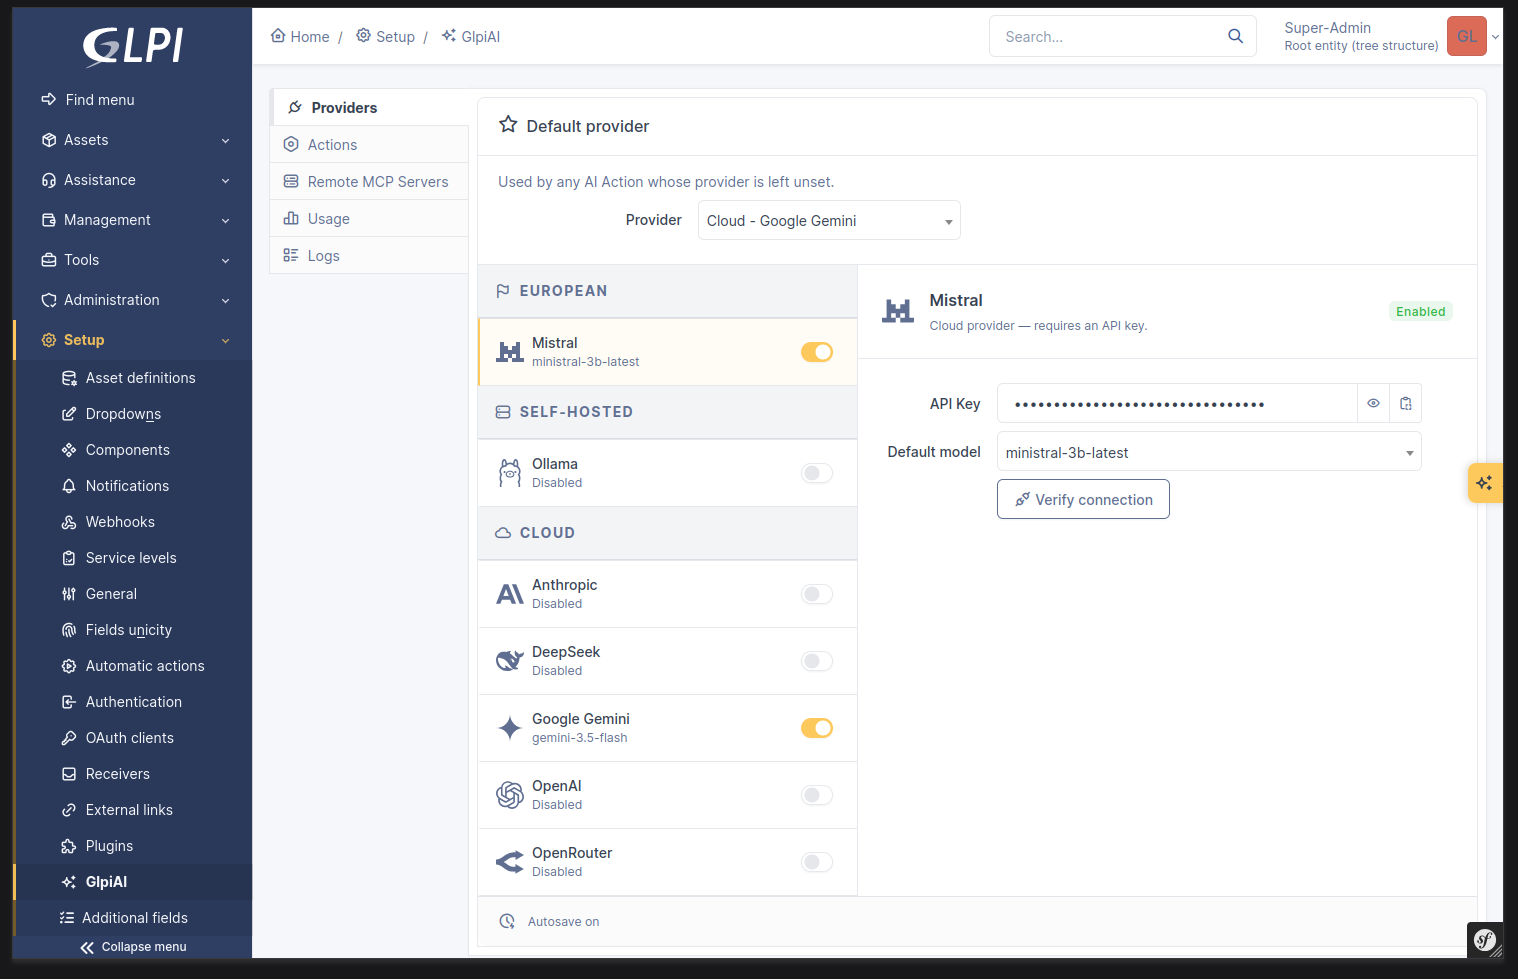
Task: Click the Default provider star icon
Action: pos(508,125)
